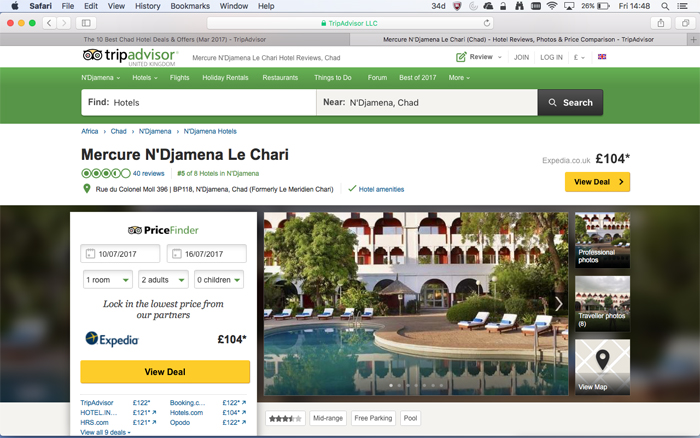Open the 40 reviews link
Image resolution: width=700 pixels, height=438 pixels.
148,173
